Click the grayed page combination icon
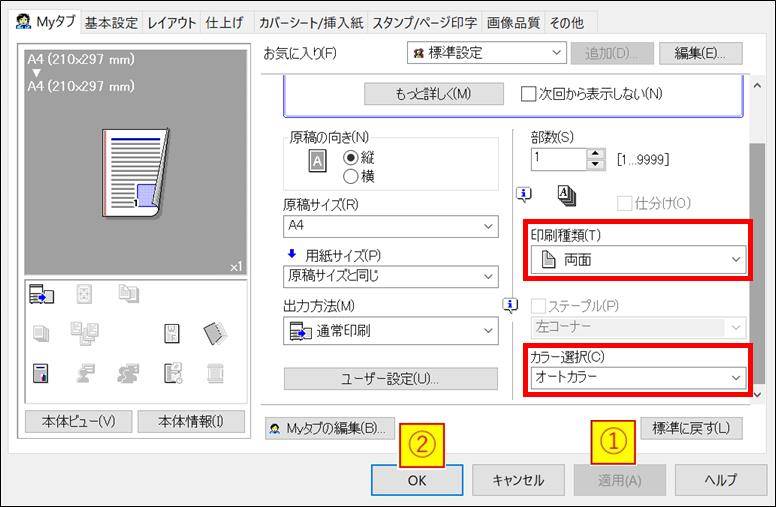This screenshot has width=776, height=507. pos(85,294)
